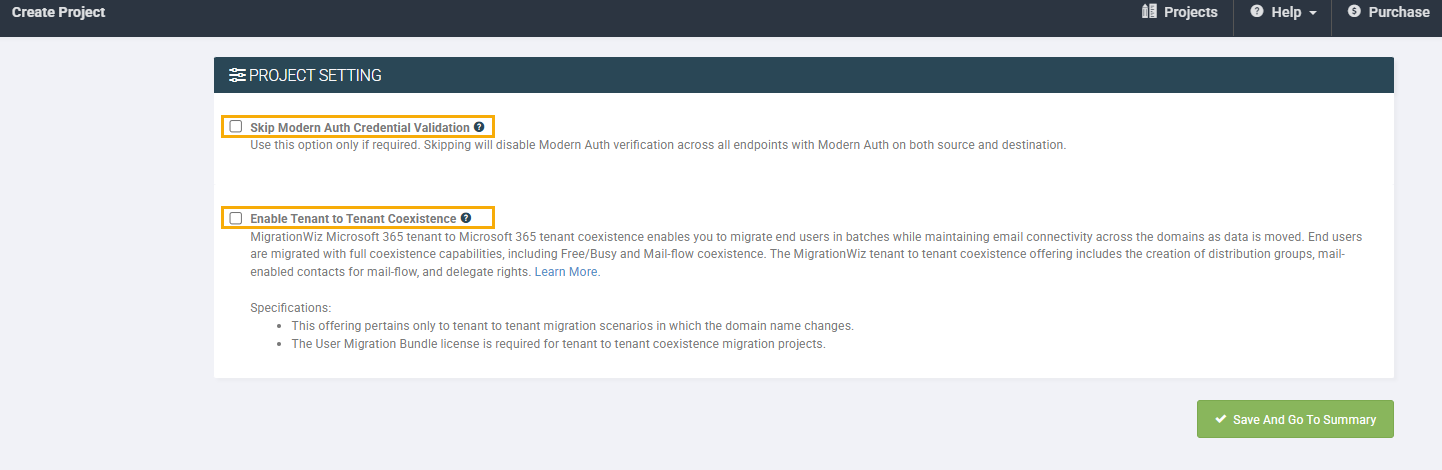This screenshot has width=1442, height=470.
Task: Click help icon beside Tenant Coexistence label
Action: click(x=466, y=218)
